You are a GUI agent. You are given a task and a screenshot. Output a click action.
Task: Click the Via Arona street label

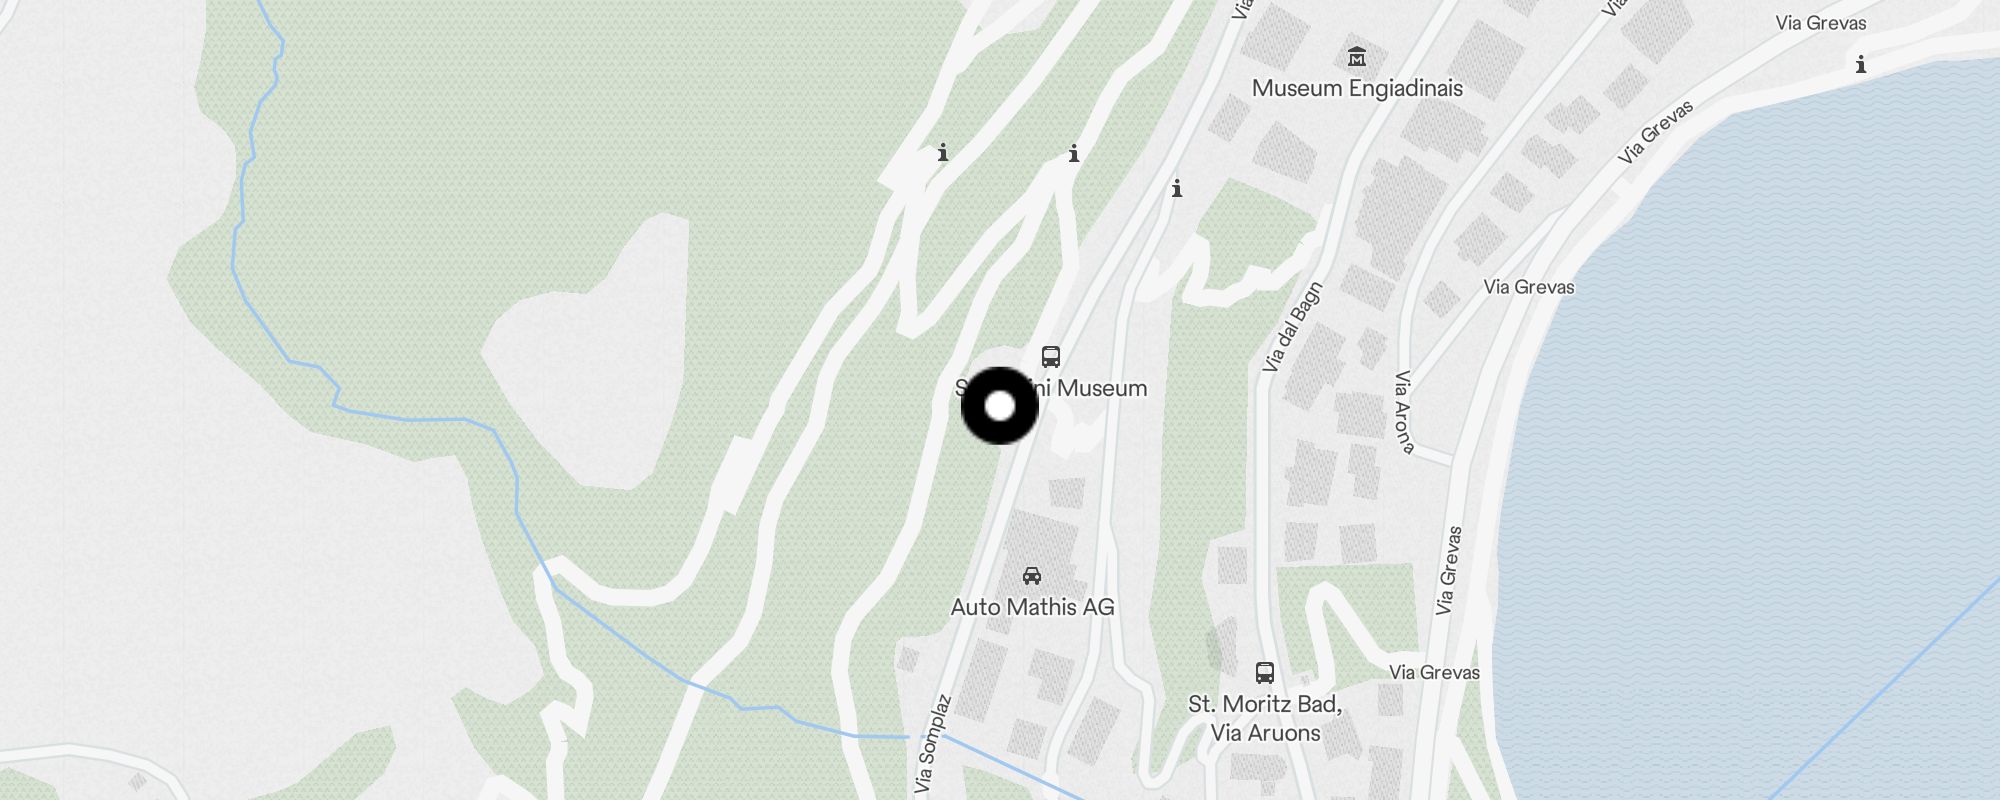coord(1404,412)
